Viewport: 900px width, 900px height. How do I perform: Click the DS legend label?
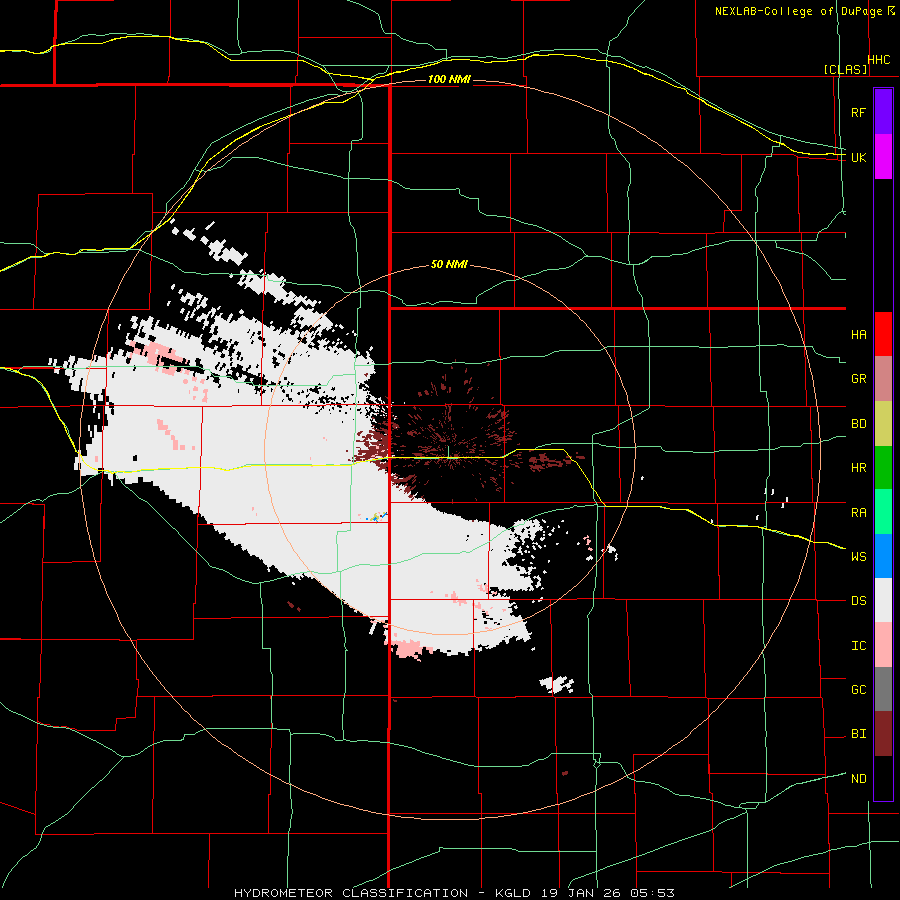click(x=858, y=601)
